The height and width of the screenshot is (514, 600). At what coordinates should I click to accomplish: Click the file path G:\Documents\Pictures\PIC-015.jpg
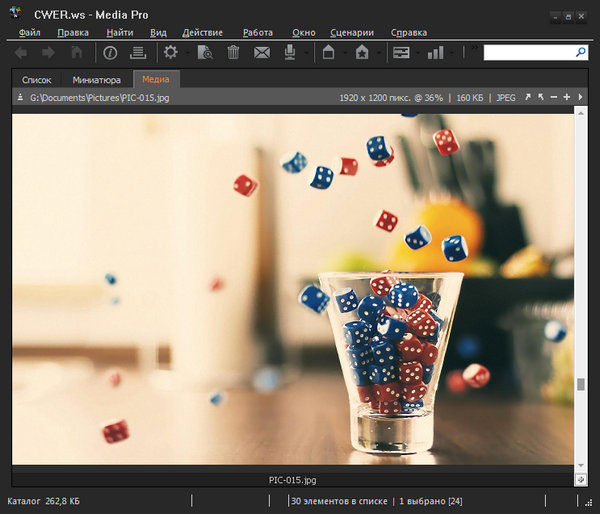coord(99,98)
